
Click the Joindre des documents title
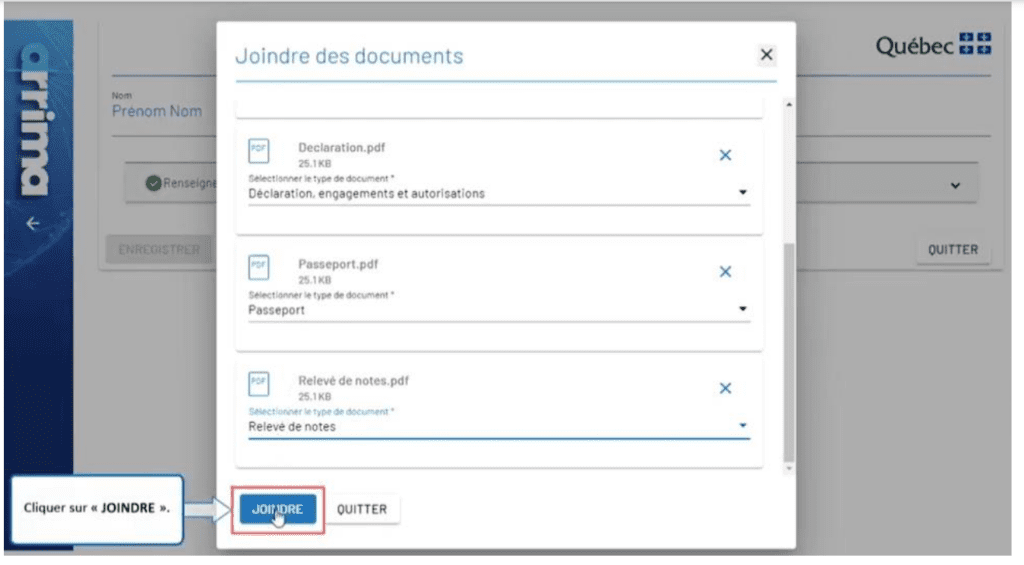tap(349, 56)
